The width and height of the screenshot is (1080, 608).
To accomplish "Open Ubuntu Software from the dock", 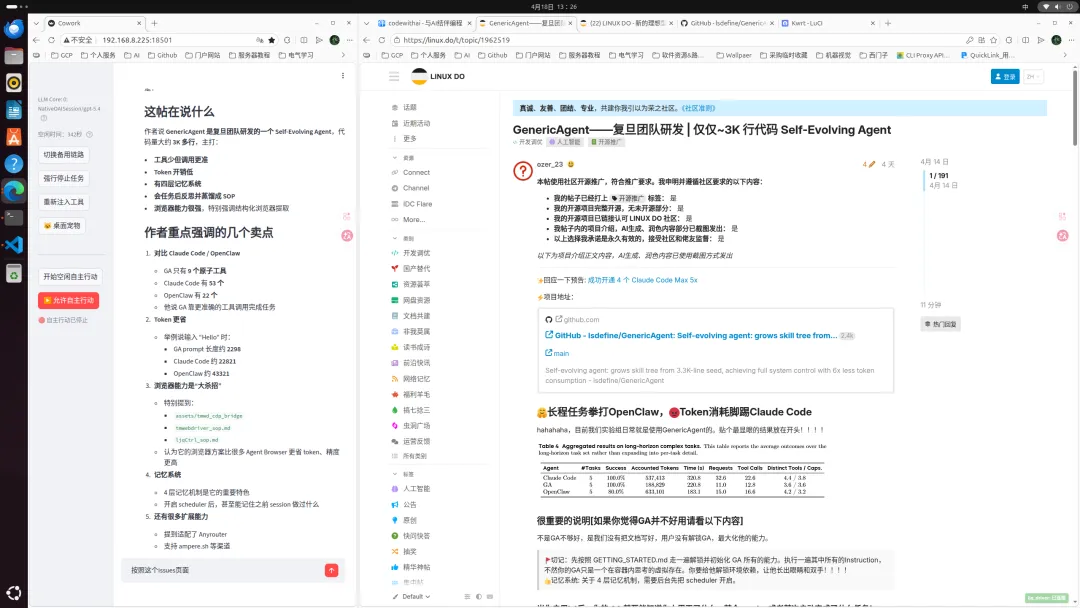I will (14, 136).
